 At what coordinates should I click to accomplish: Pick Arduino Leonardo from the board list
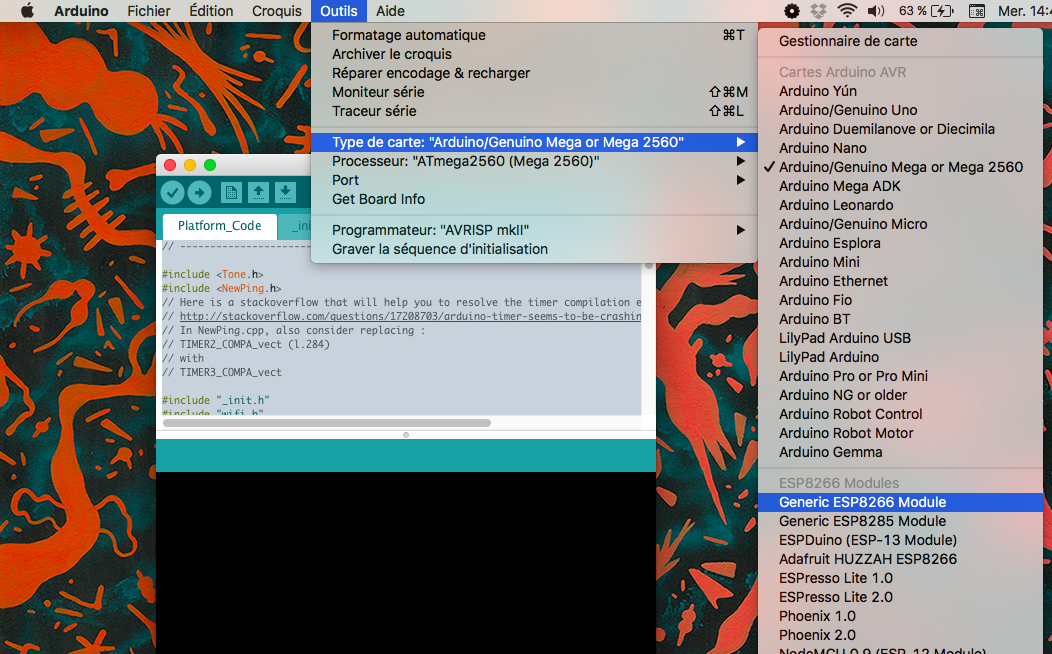pos(836,205)
